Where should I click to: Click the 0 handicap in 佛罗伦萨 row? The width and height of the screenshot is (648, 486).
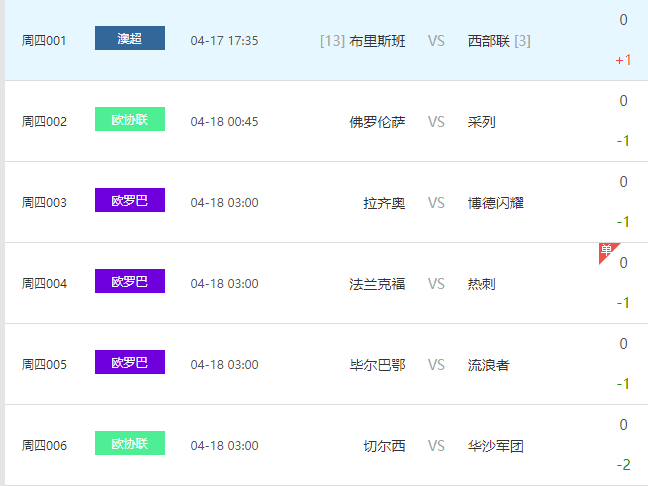click(624, 101)
